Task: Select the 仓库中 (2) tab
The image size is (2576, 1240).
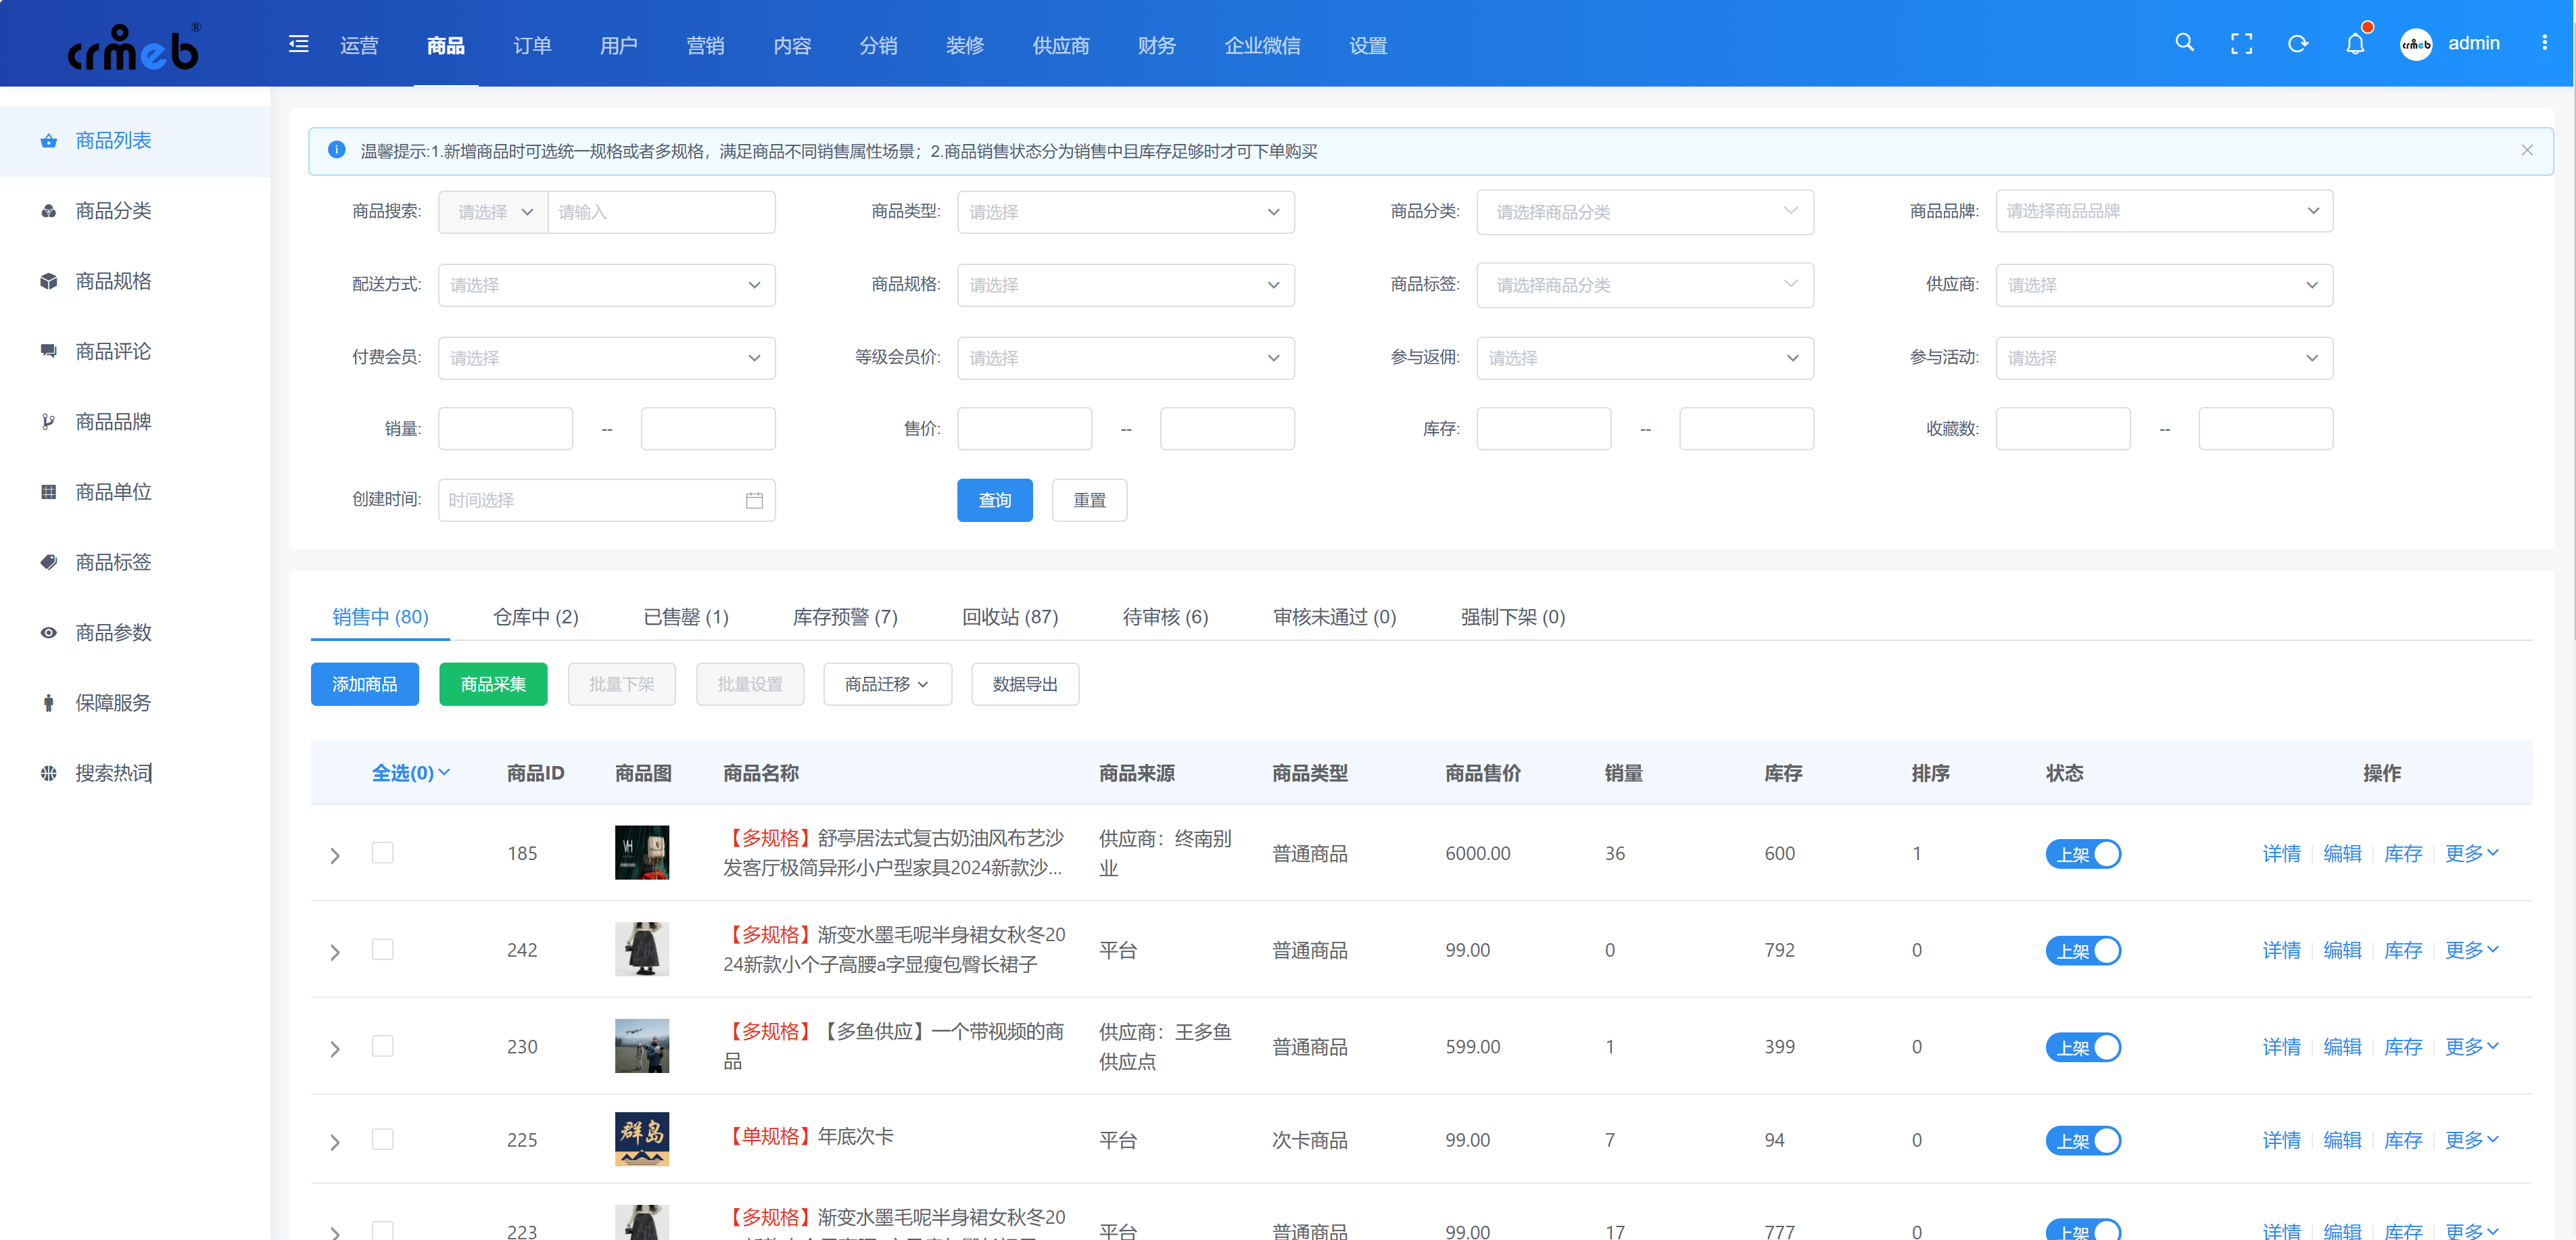Action: [x=536, y=617]
